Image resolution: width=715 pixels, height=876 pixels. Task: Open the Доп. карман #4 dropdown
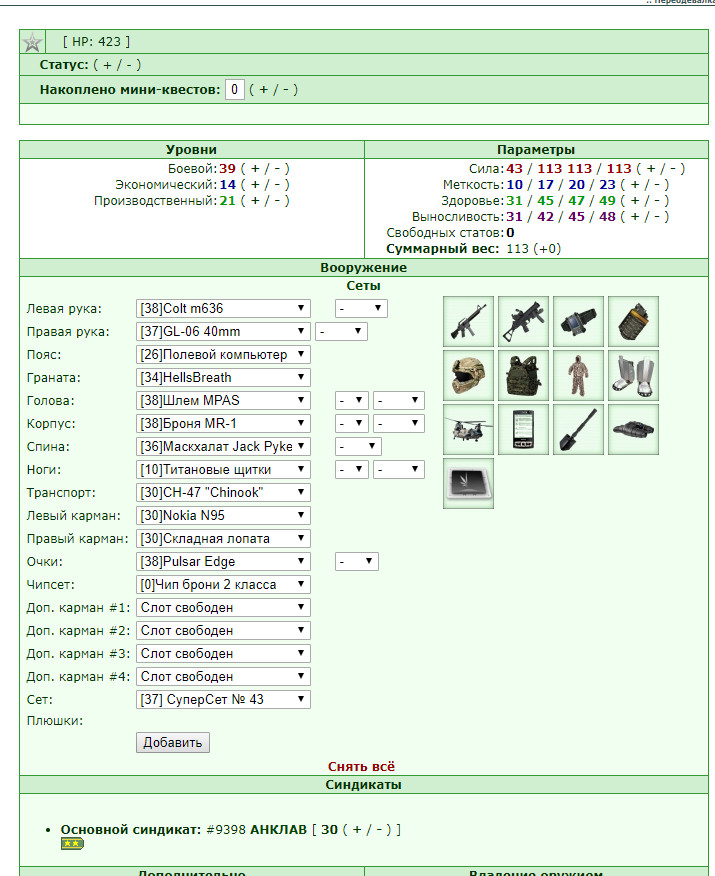pos(223,676)
